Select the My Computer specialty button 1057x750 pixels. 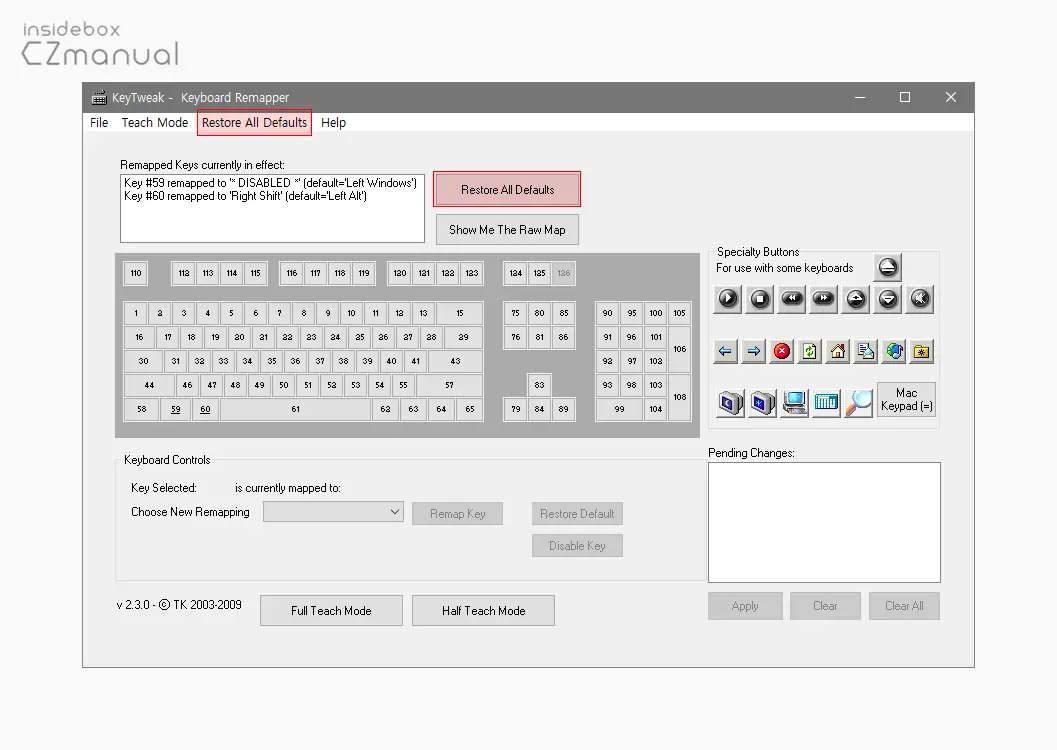(794, 402)
